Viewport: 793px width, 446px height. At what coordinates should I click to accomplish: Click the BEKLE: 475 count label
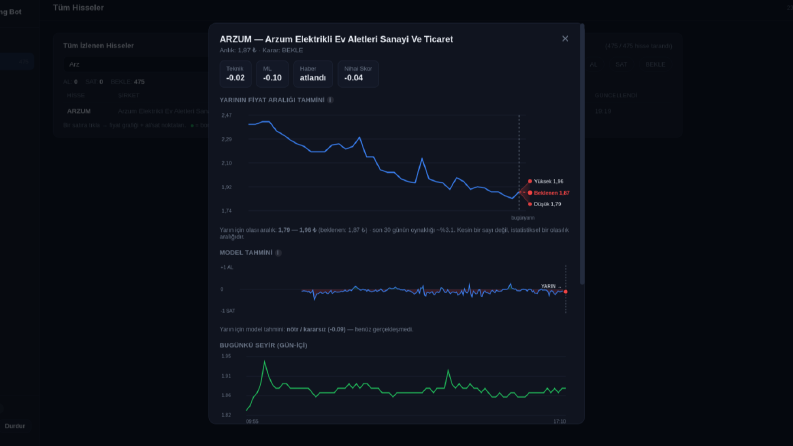[127, 82]
